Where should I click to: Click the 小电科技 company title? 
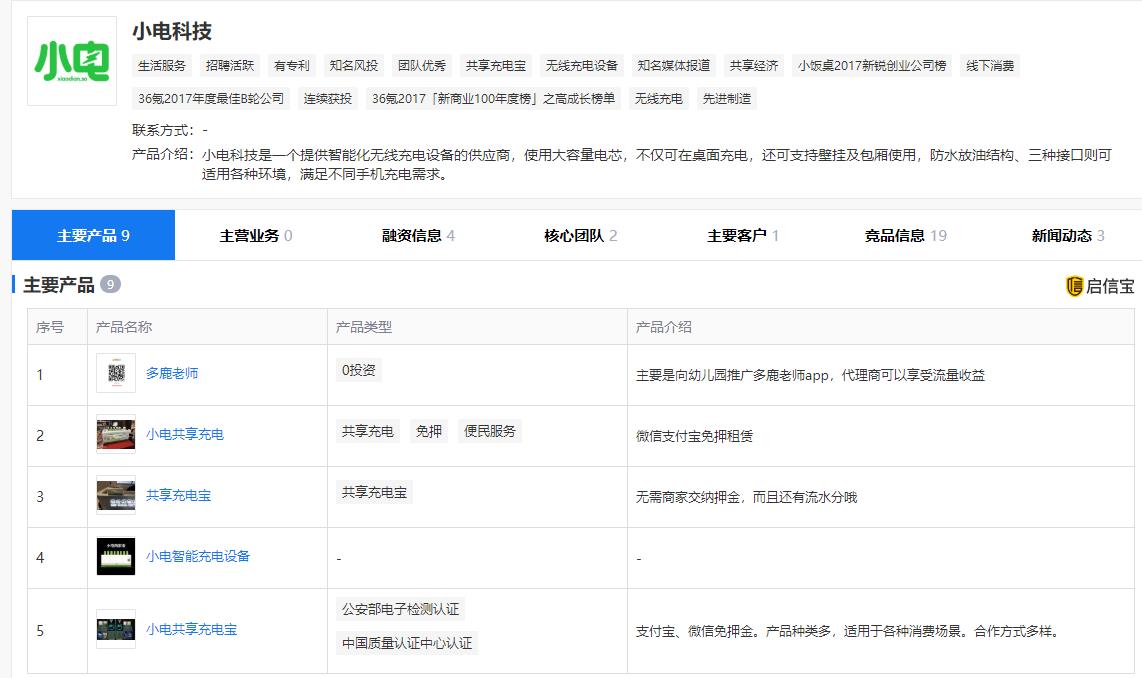(x=172, y=31)
